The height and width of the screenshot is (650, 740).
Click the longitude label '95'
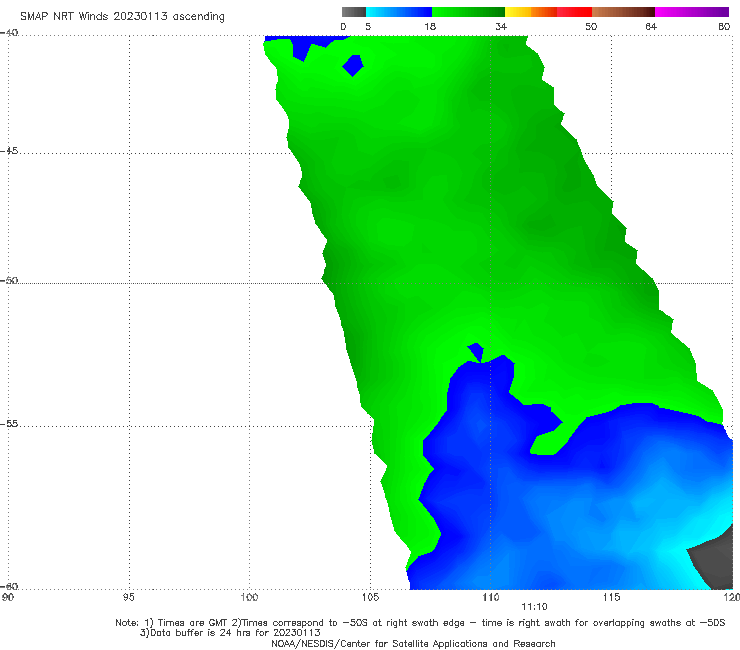point(128,598)
